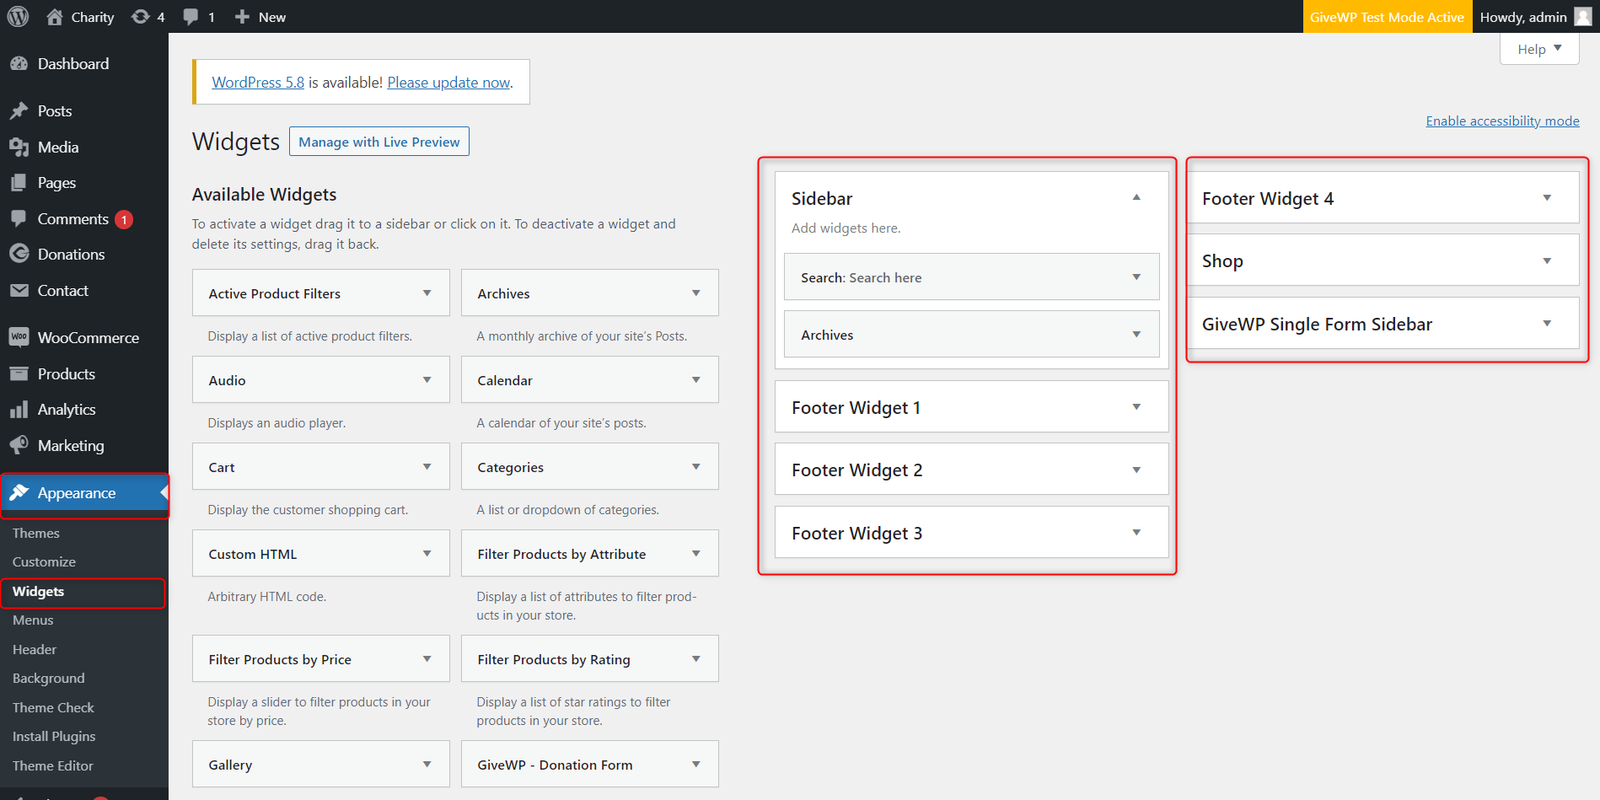This screenshot has height=800, width=1600.
Task: Click the Media icon in sidebar
Action: tap(19, 147)
